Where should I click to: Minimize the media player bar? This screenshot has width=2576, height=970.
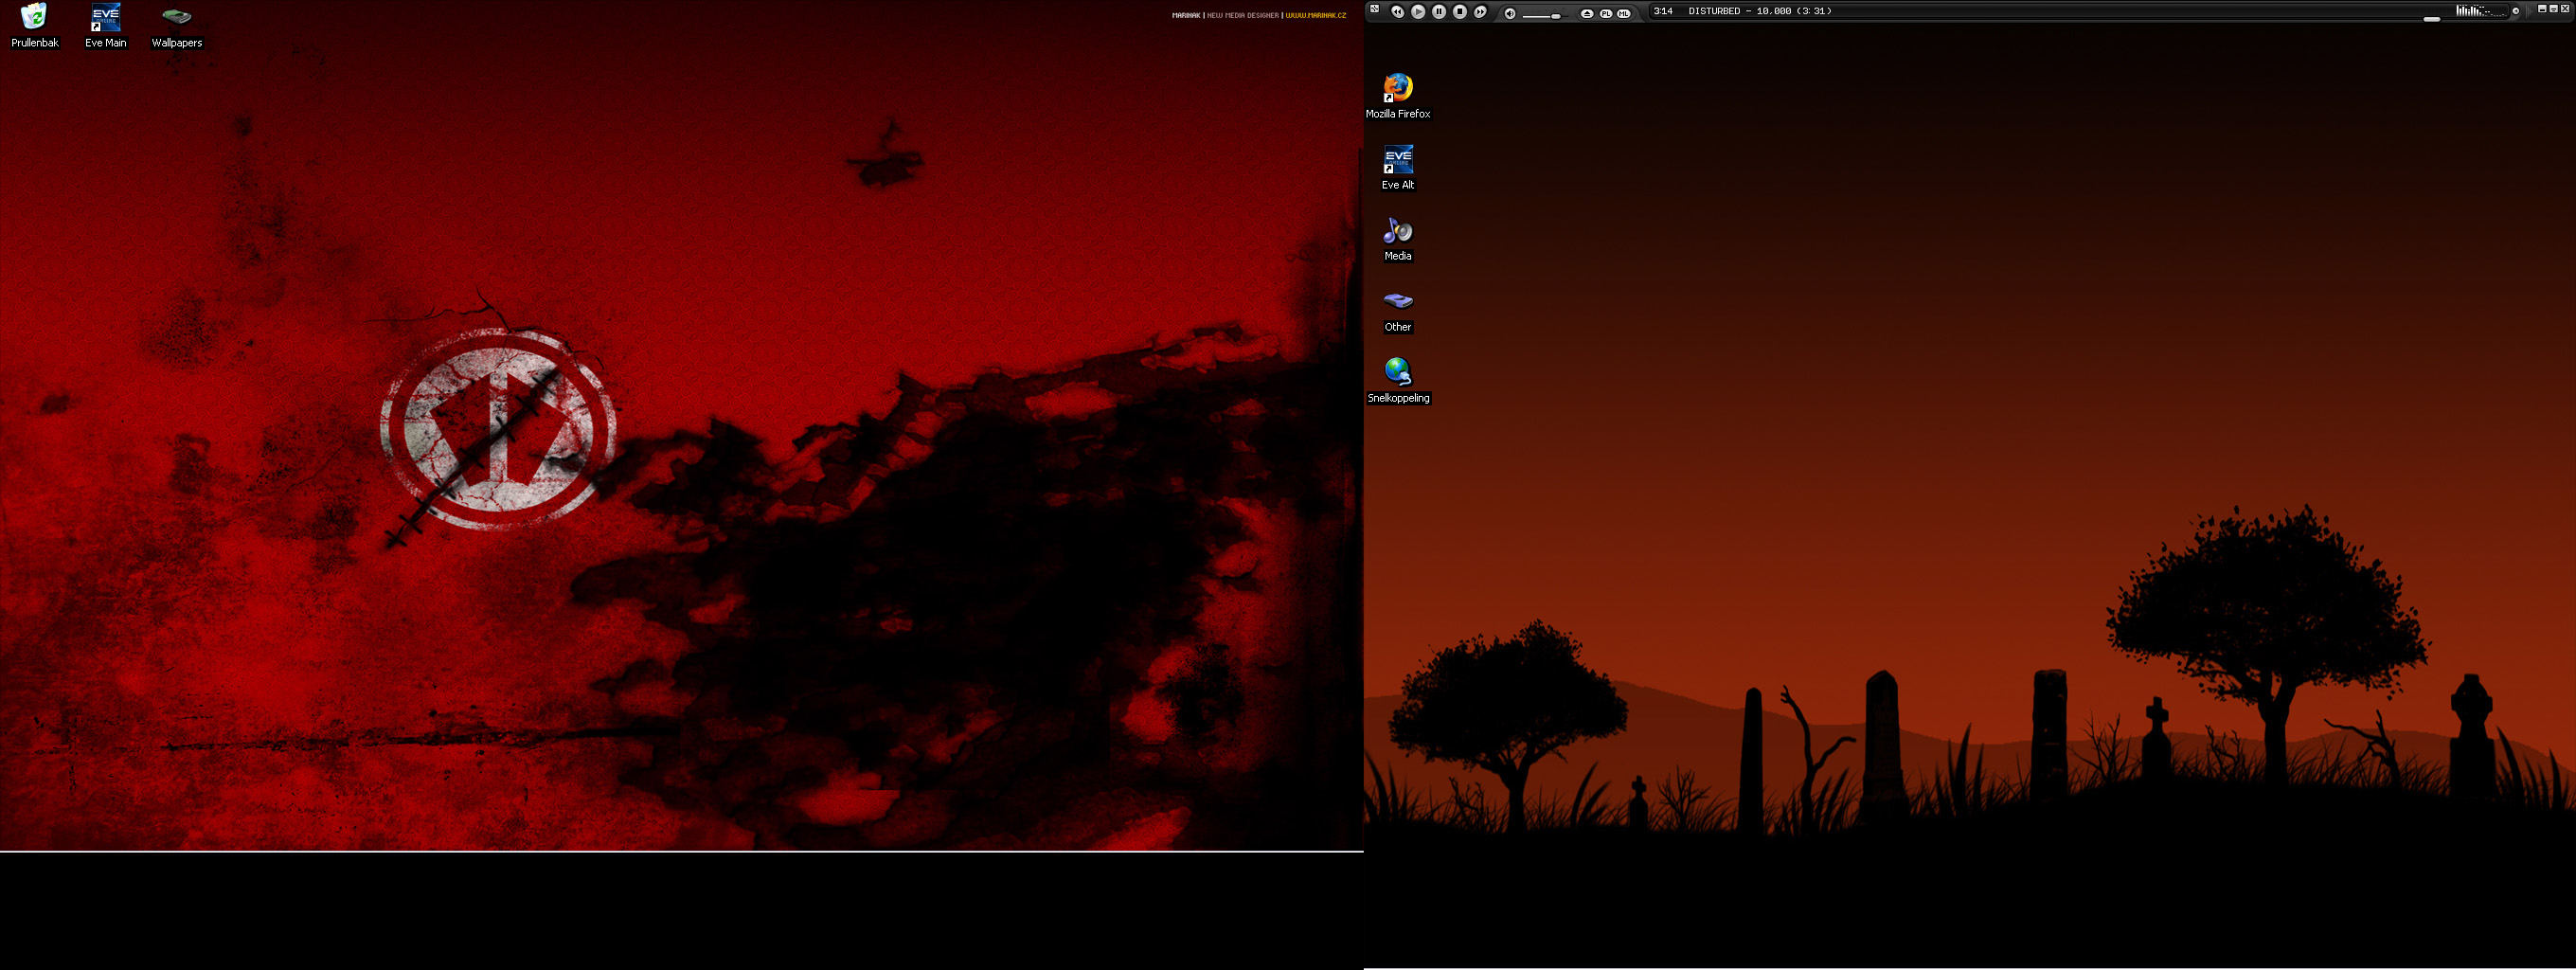[2542, 9]
